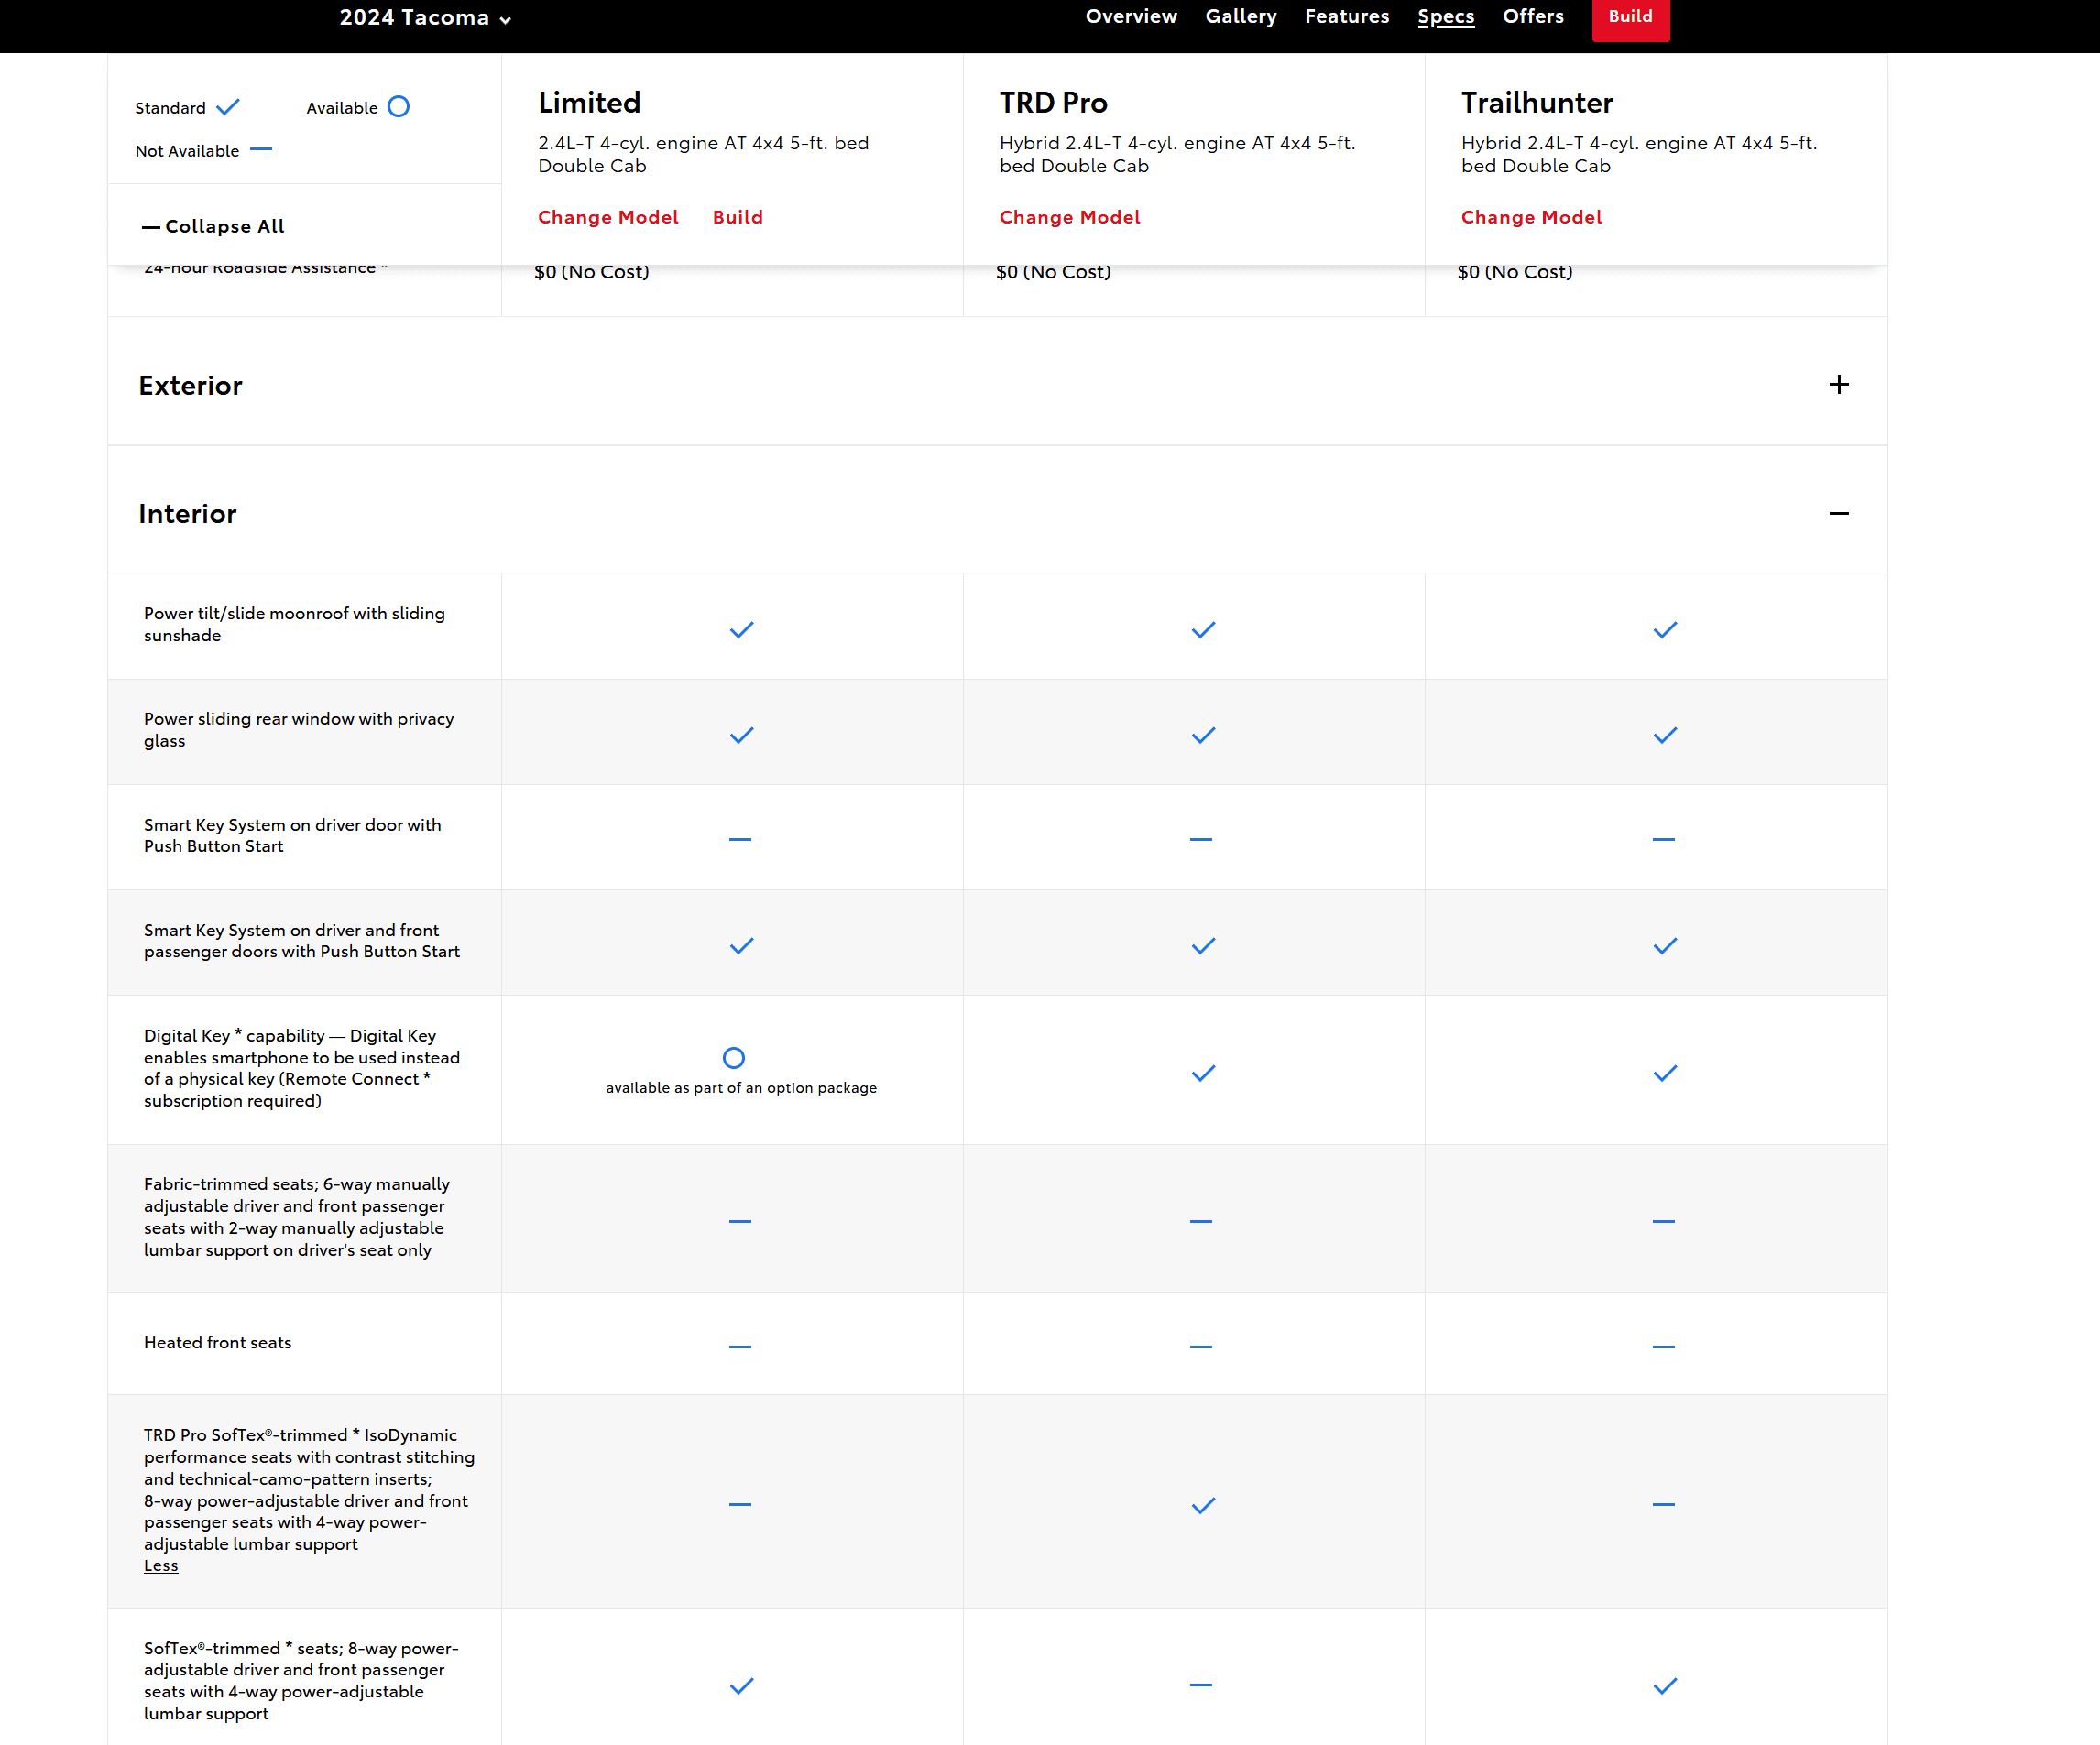Click the Not Available dash legend icon
Image resolution: width=2100 pixels, height=1745 pixels.
pyautogui.click(x=260, y=150)
